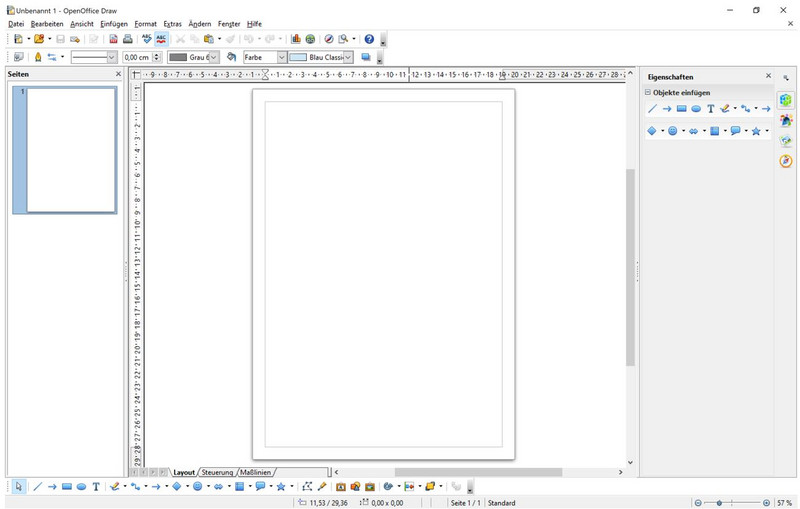Screen dimensions: 800x509
Task: Collapse the Objekte einfügen section
Action: tap(648, 93)
